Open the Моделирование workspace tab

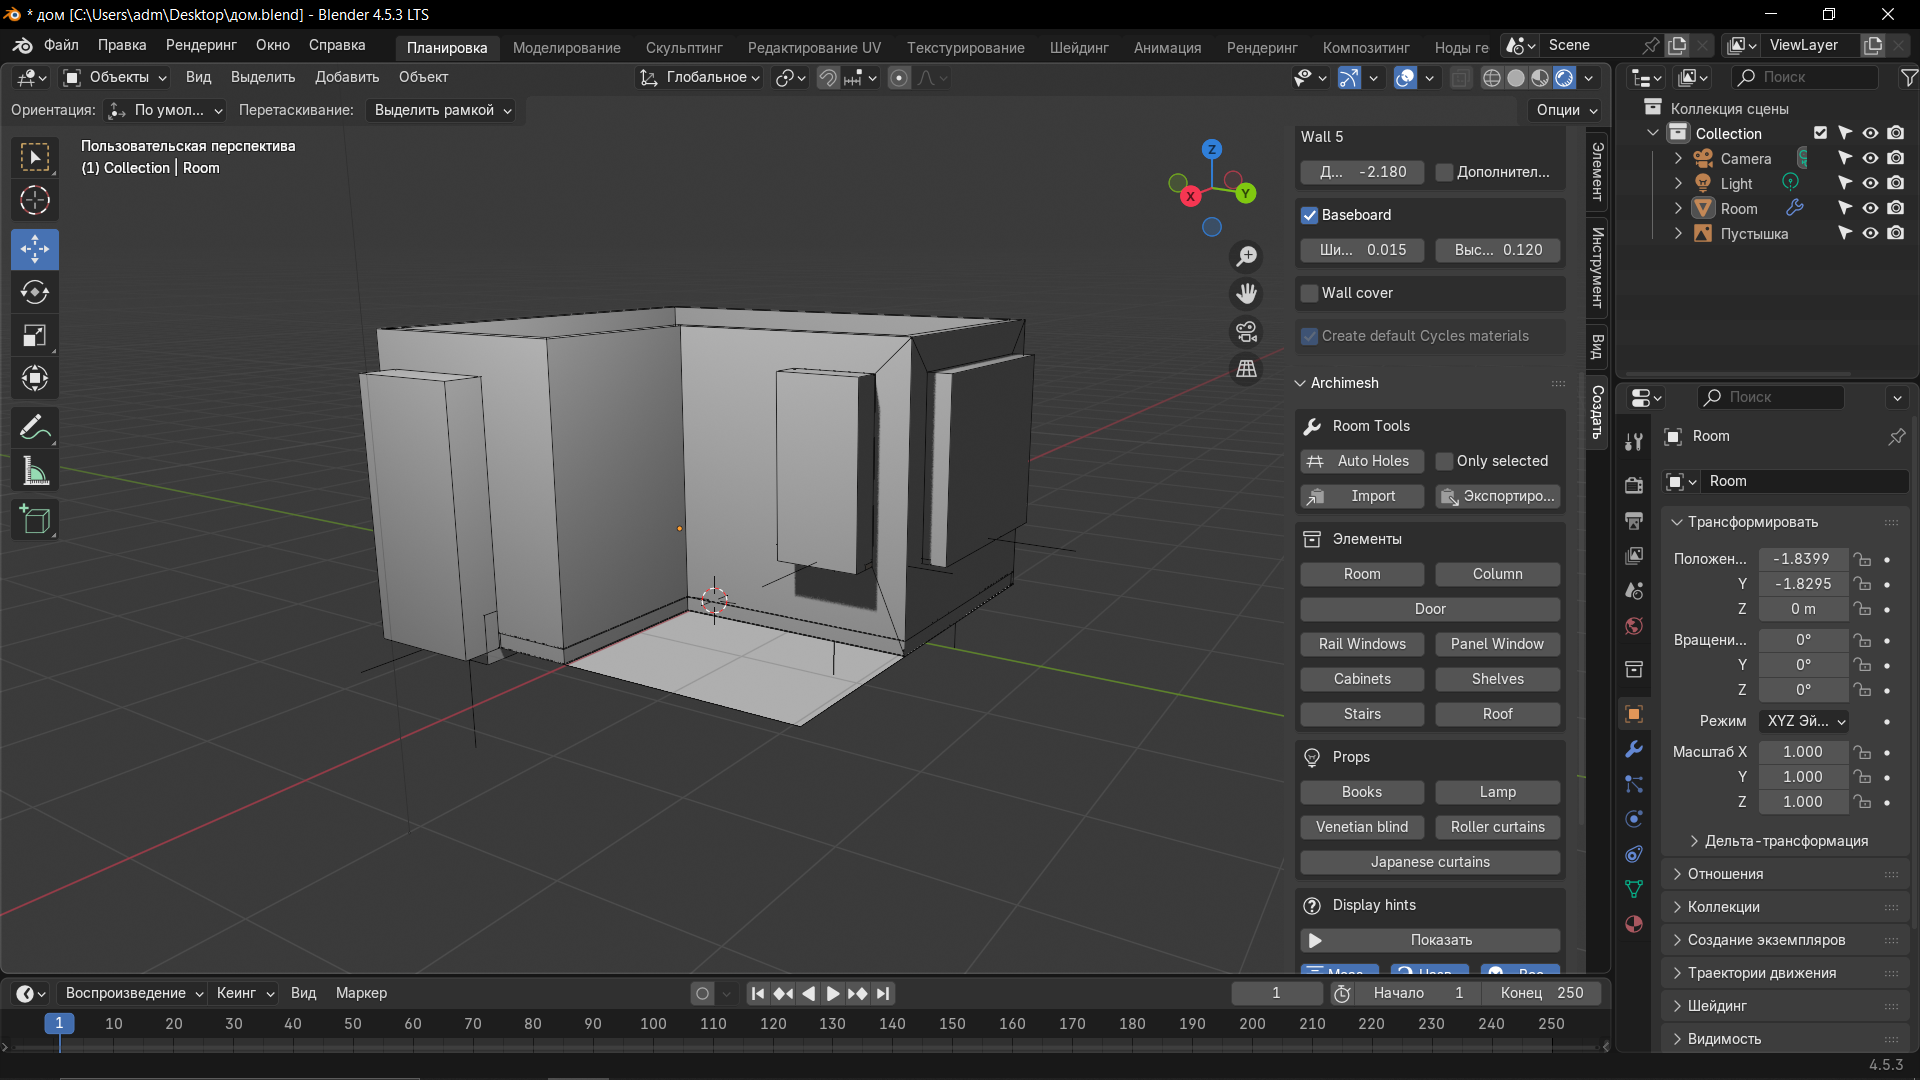[566, 47]
